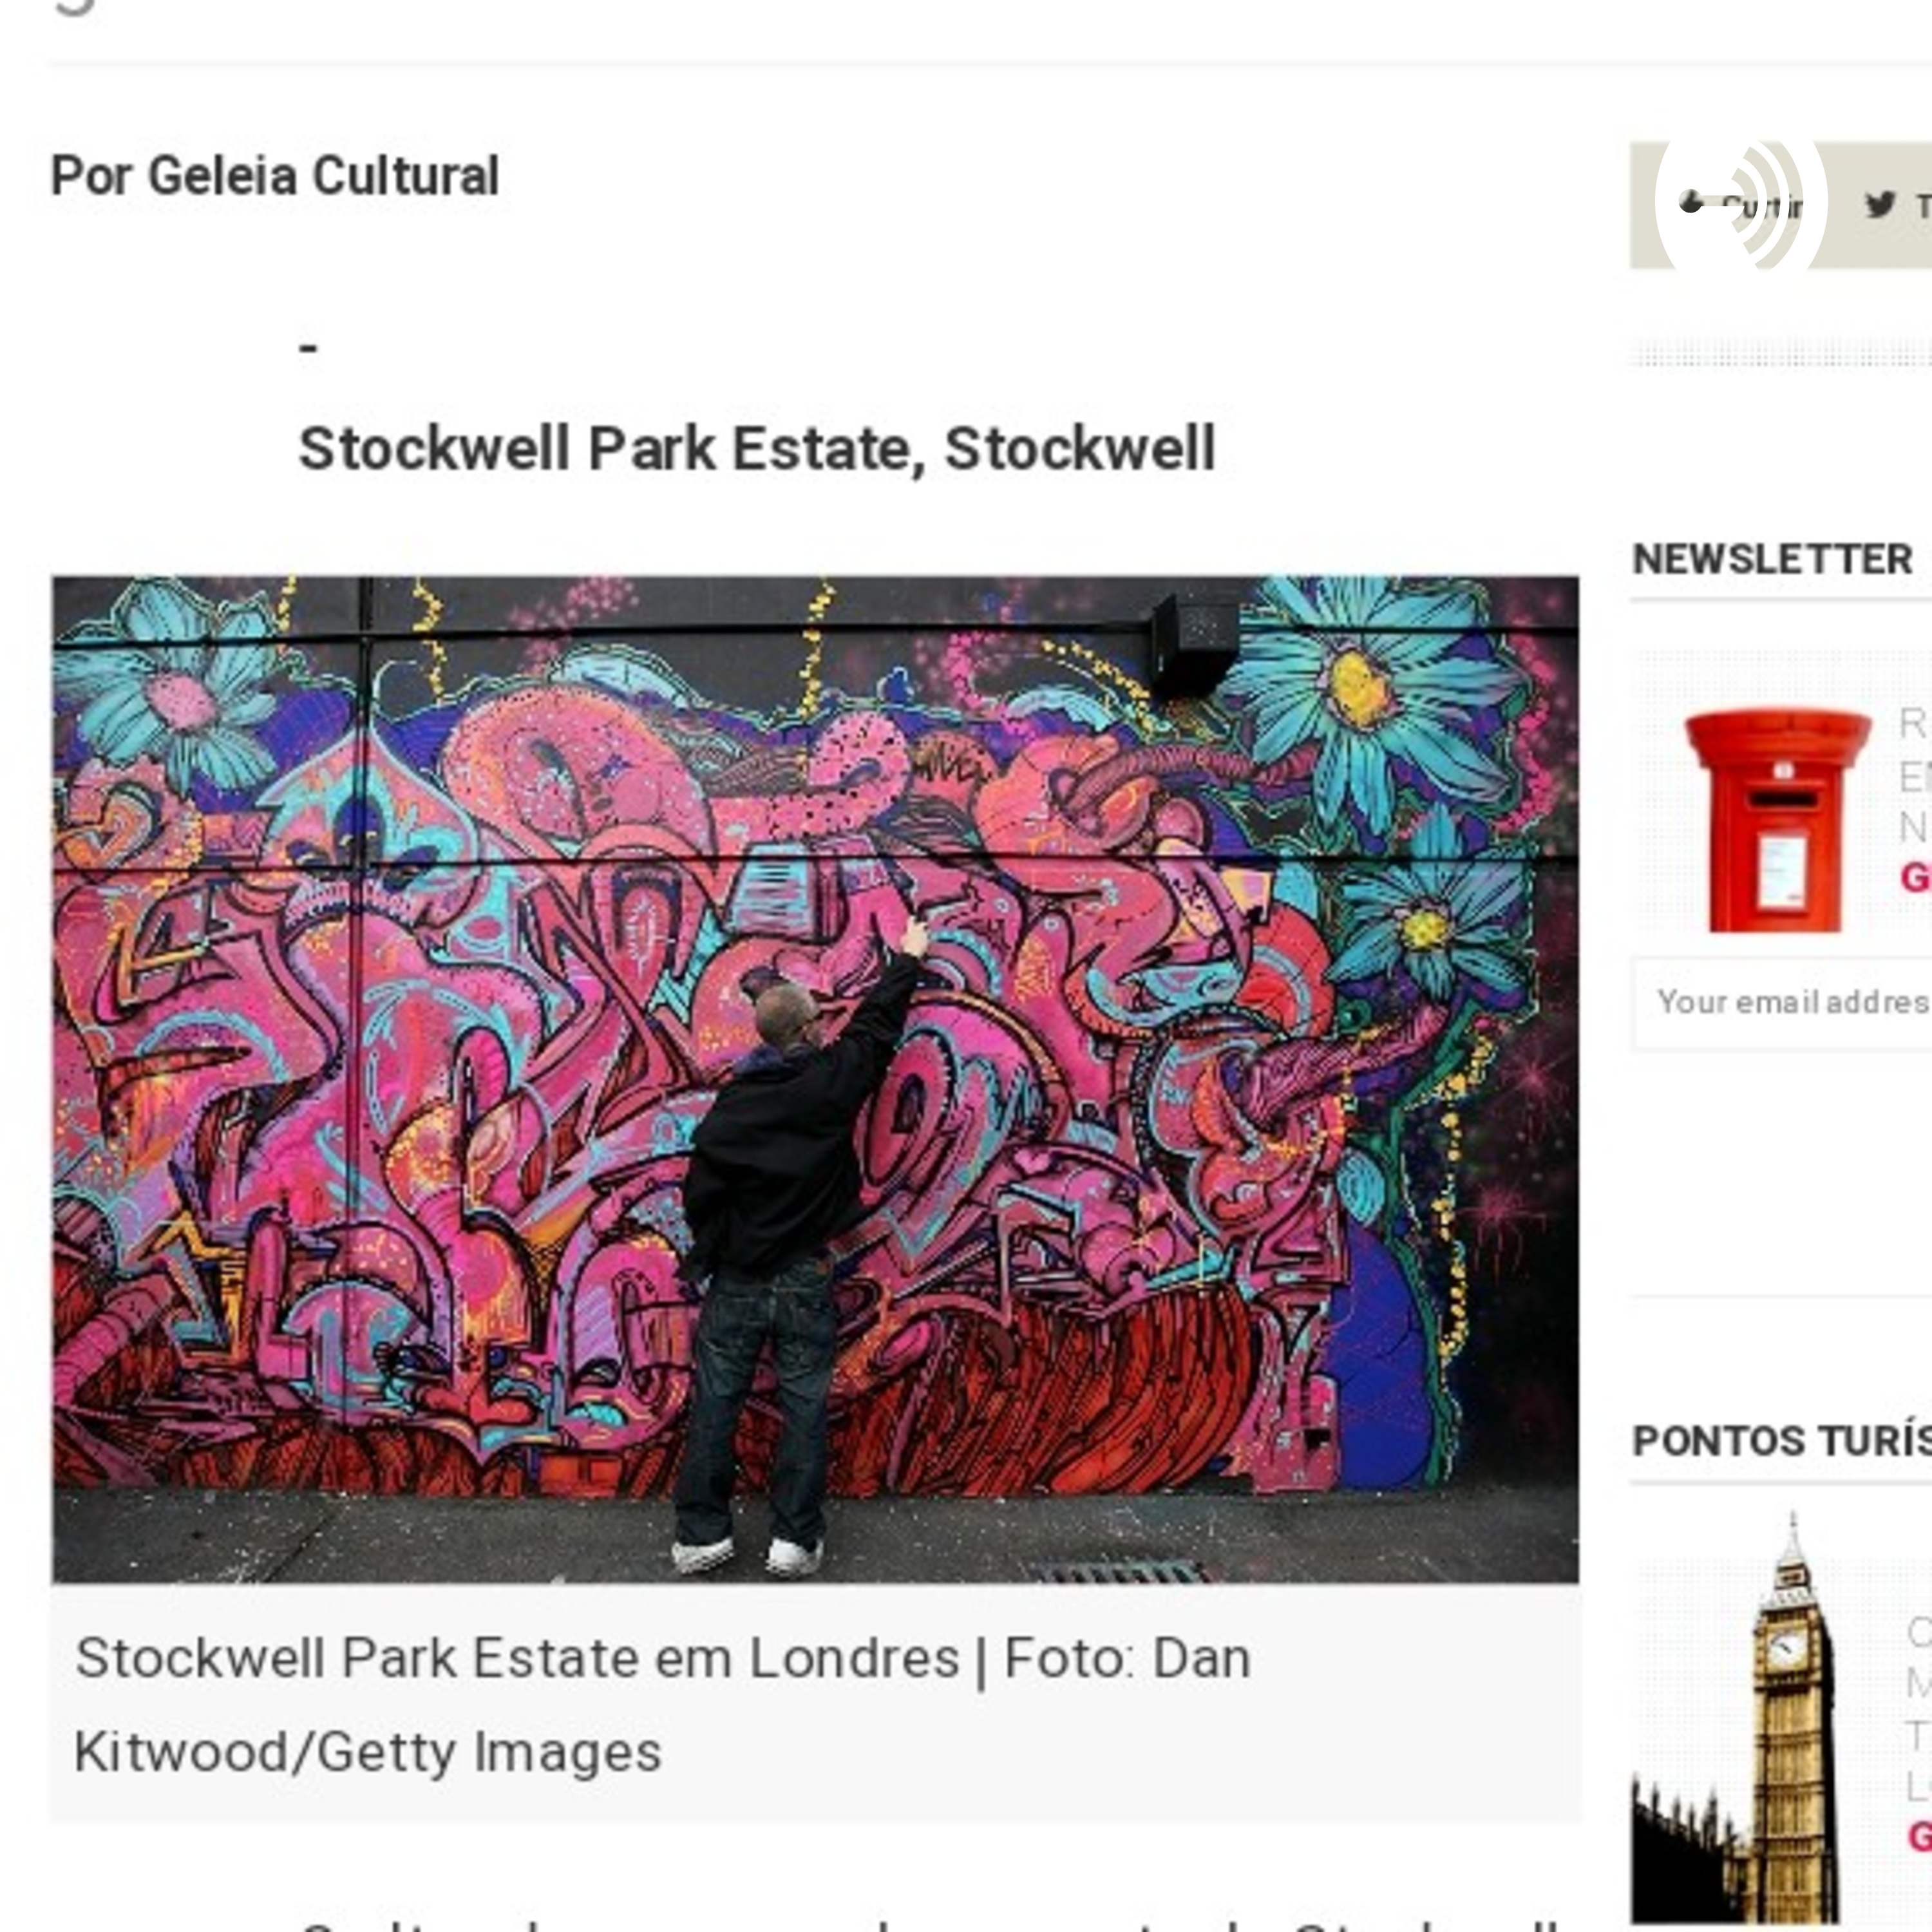The image size is (1932, 1932).
Task: Click the pink link beside the red postbox
Action: pos(1915,878)
